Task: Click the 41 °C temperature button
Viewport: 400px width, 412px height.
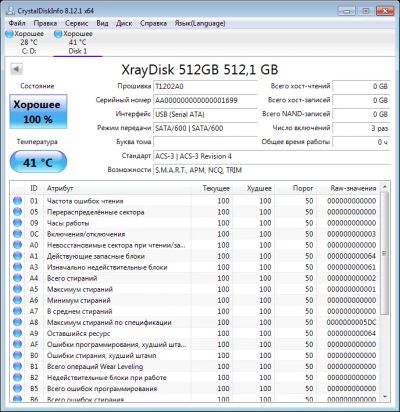Action: click(38, 162)
